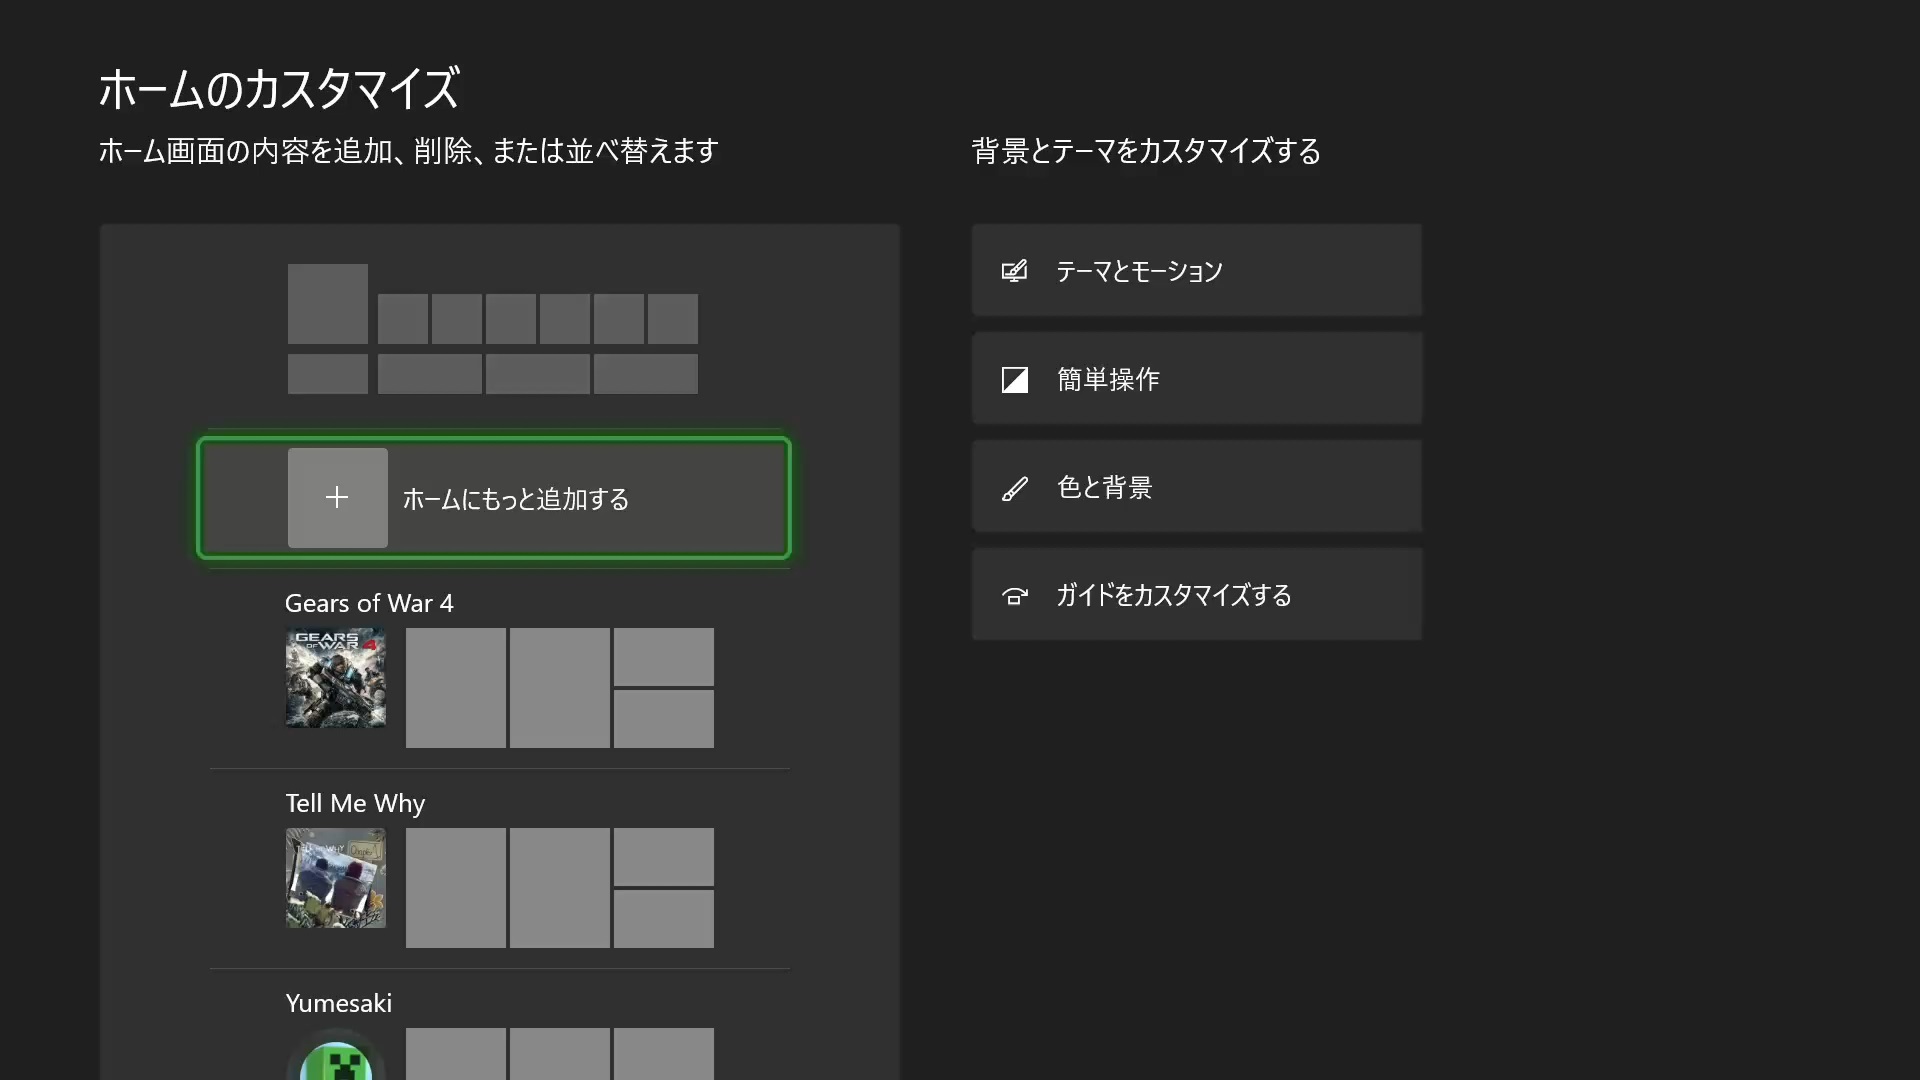The height and width of the screenshot is (1080, 1920).
Task: Select the Gears of War 4 cover art
Action: click(x=336, y=678)
